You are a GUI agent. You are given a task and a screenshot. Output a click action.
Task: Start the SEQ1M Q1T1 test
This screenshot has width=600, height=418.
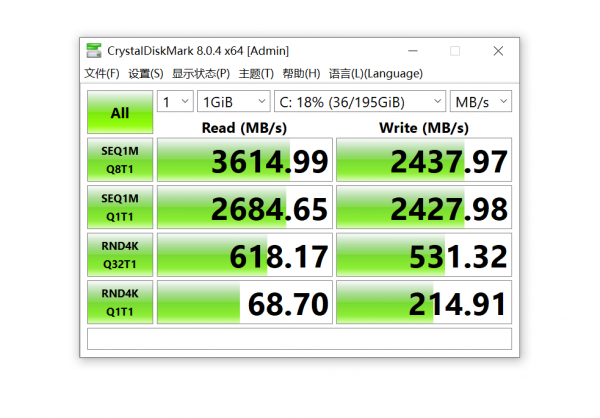coord(120,208)
